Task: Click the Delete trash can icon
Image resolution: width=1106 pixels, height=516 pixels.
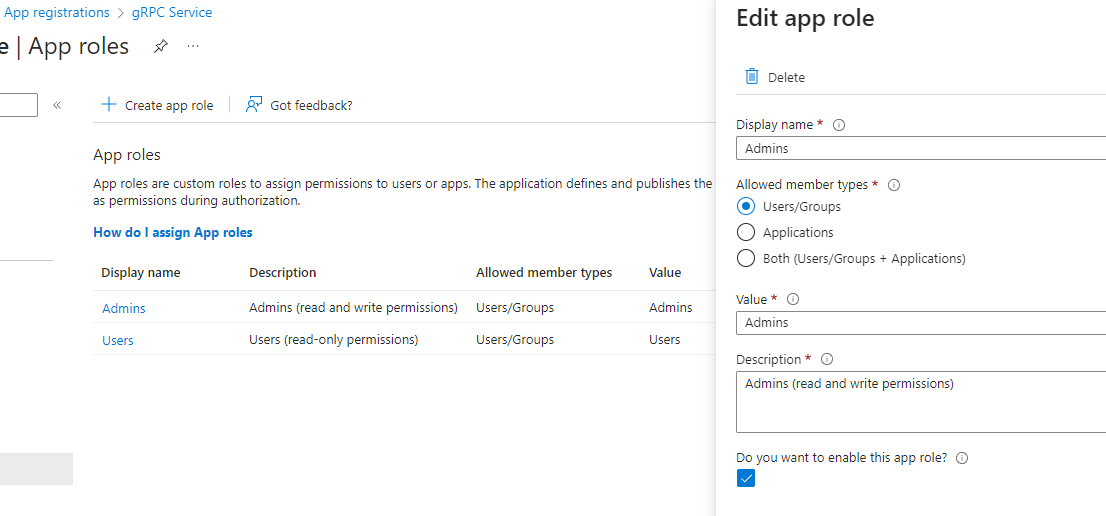Action: (x=752, y=77)
